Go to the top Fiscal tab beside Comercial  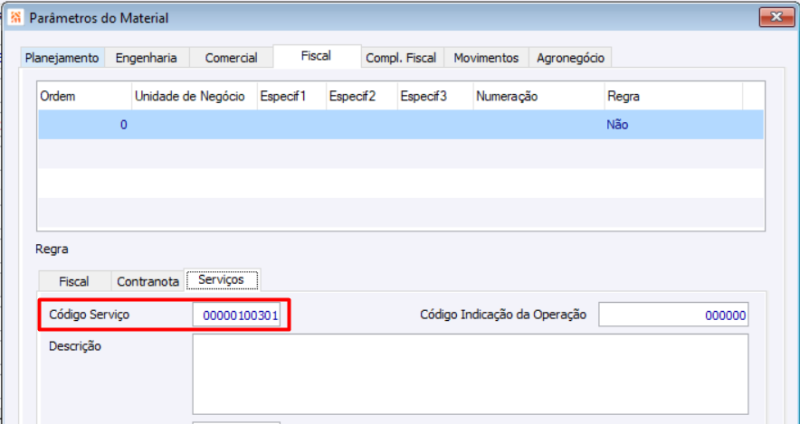(x=316, y=56)
